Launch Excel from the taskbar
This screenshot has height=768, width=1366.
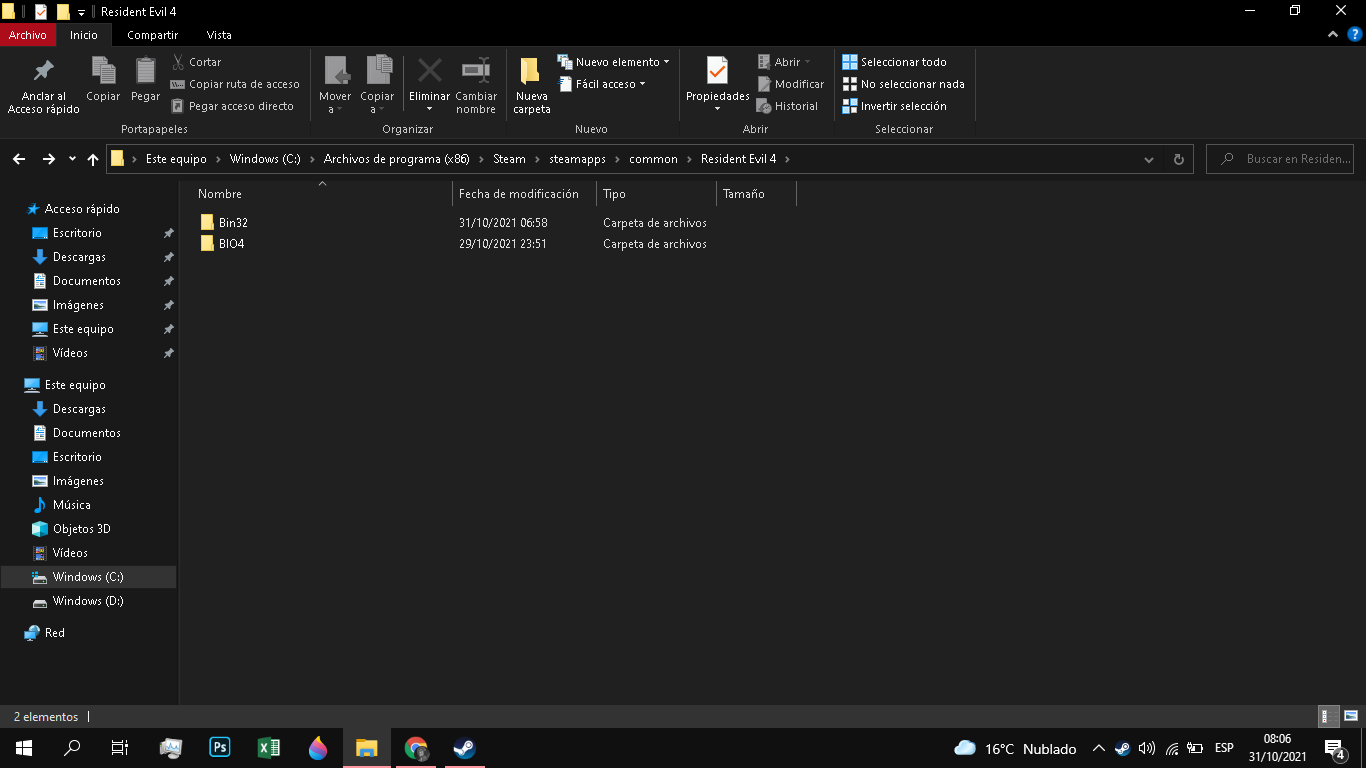click(268, 748)
